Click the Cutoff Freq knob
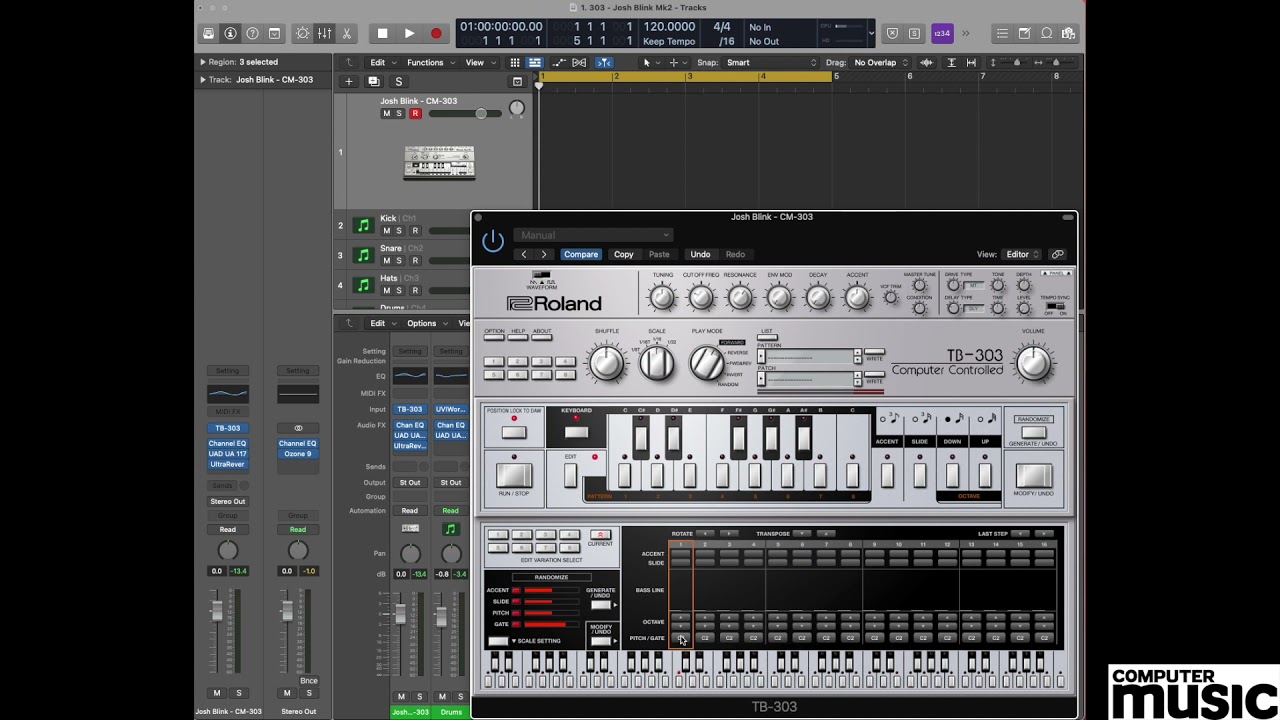The width and height of the screenshot is (1280, 720). pyautogui.click(x=701, y=297)
